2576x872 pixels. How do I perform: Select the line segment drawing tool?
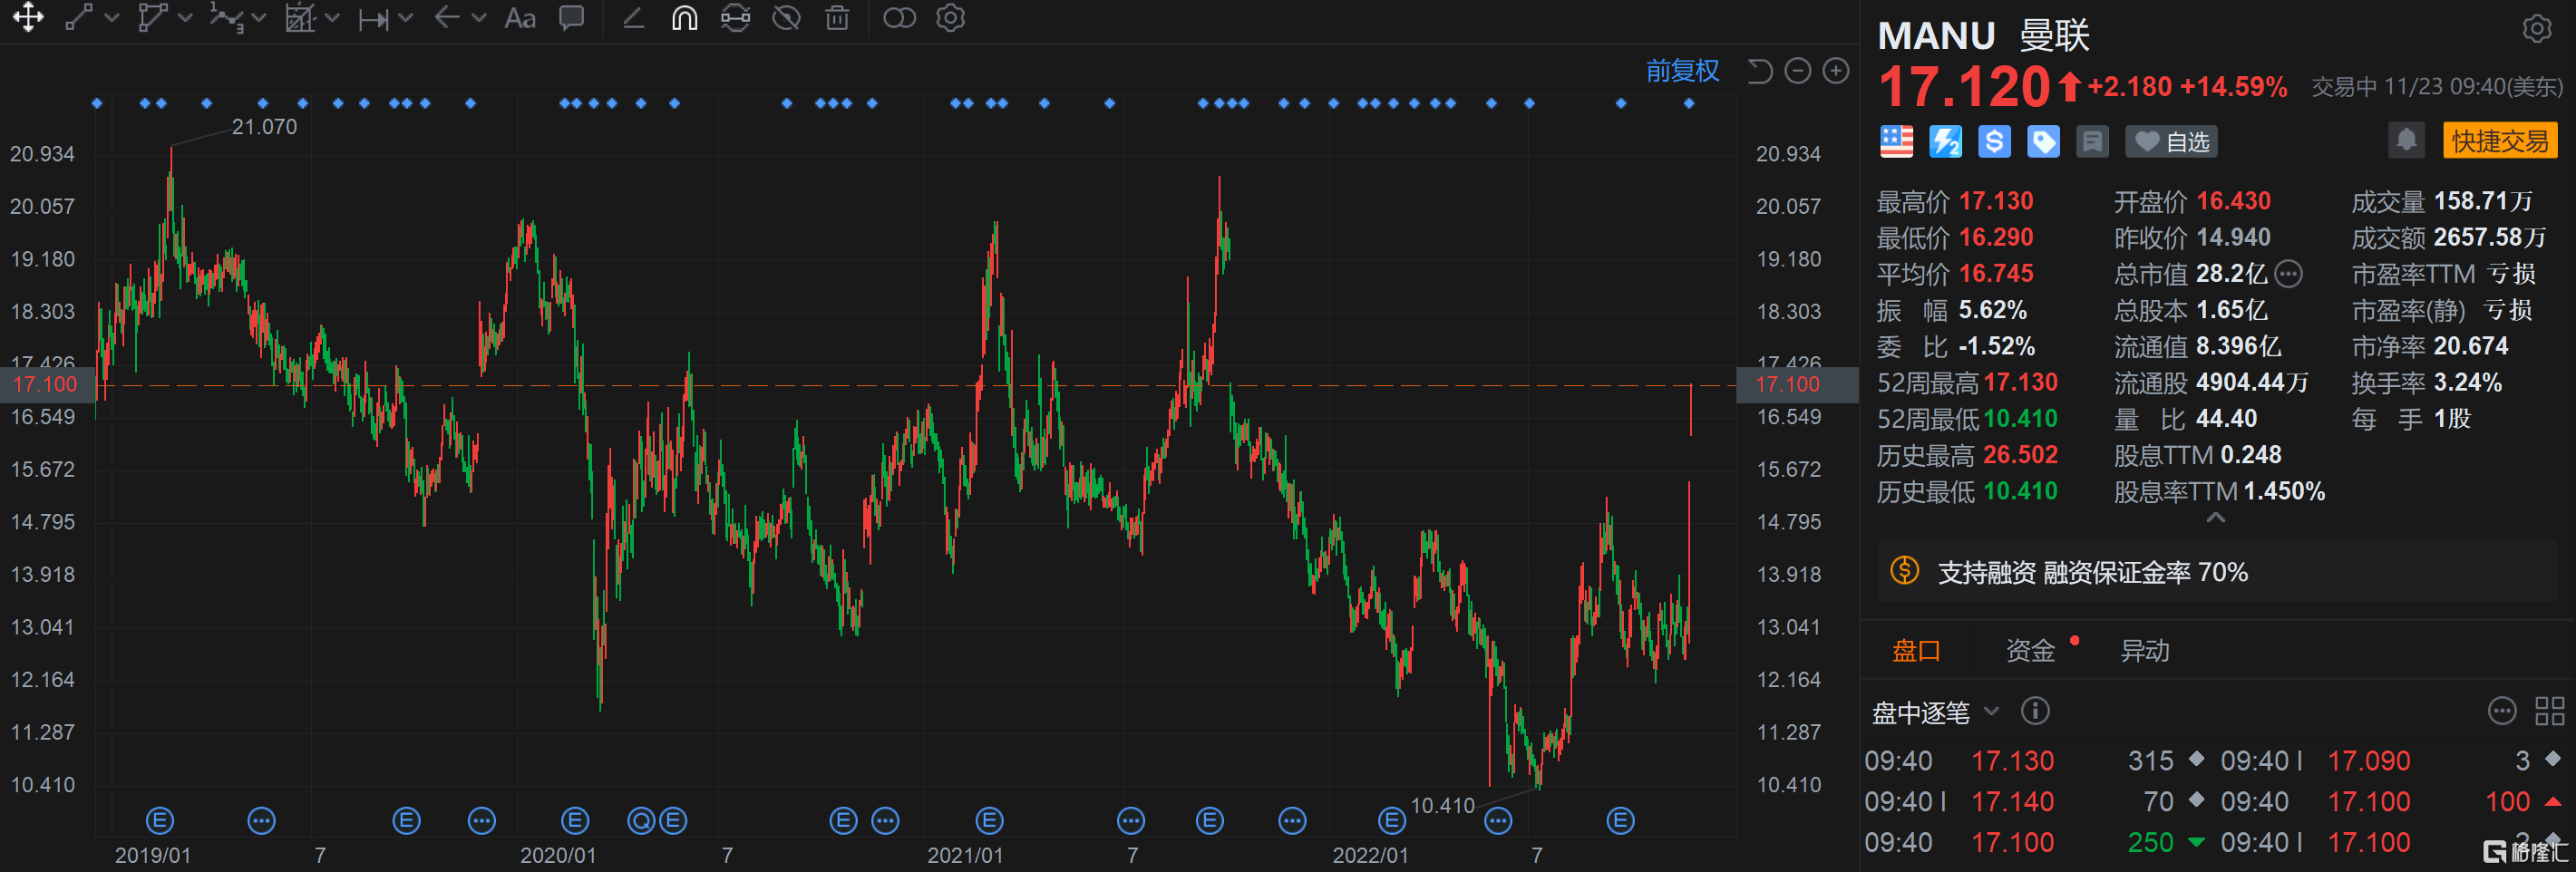click(79, 18)
